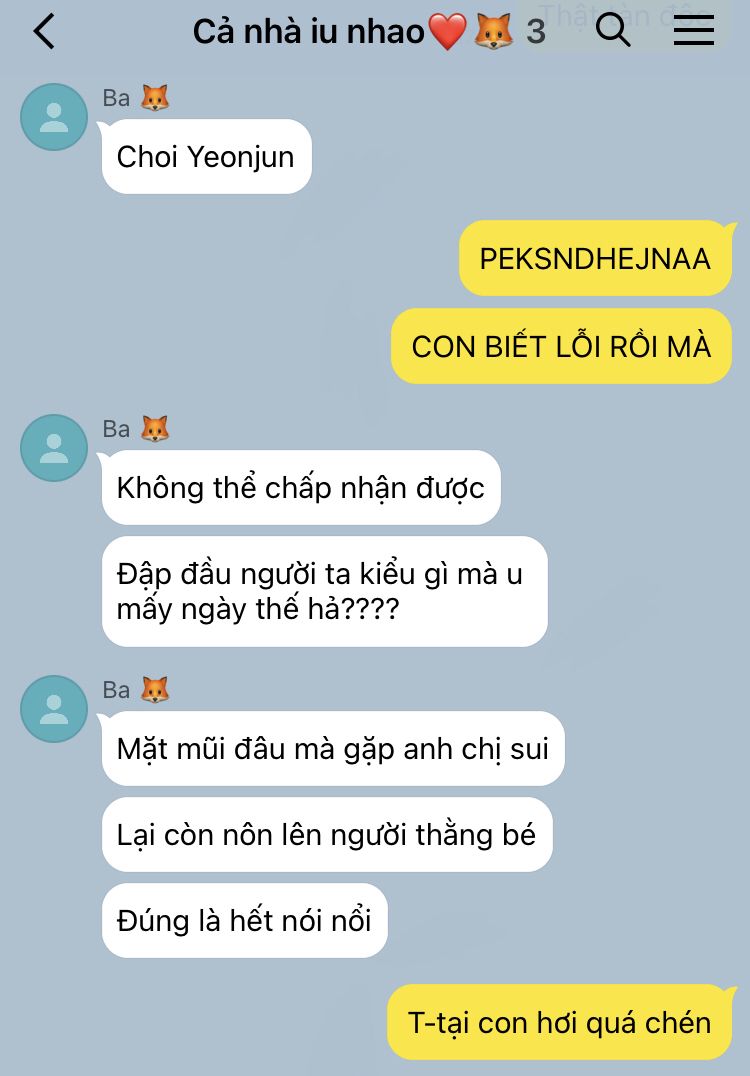The image size is (750, 1076).
Task: Select the PEKSNDHEJNAA yellow message bubble
Action: [x=595, y=259]
